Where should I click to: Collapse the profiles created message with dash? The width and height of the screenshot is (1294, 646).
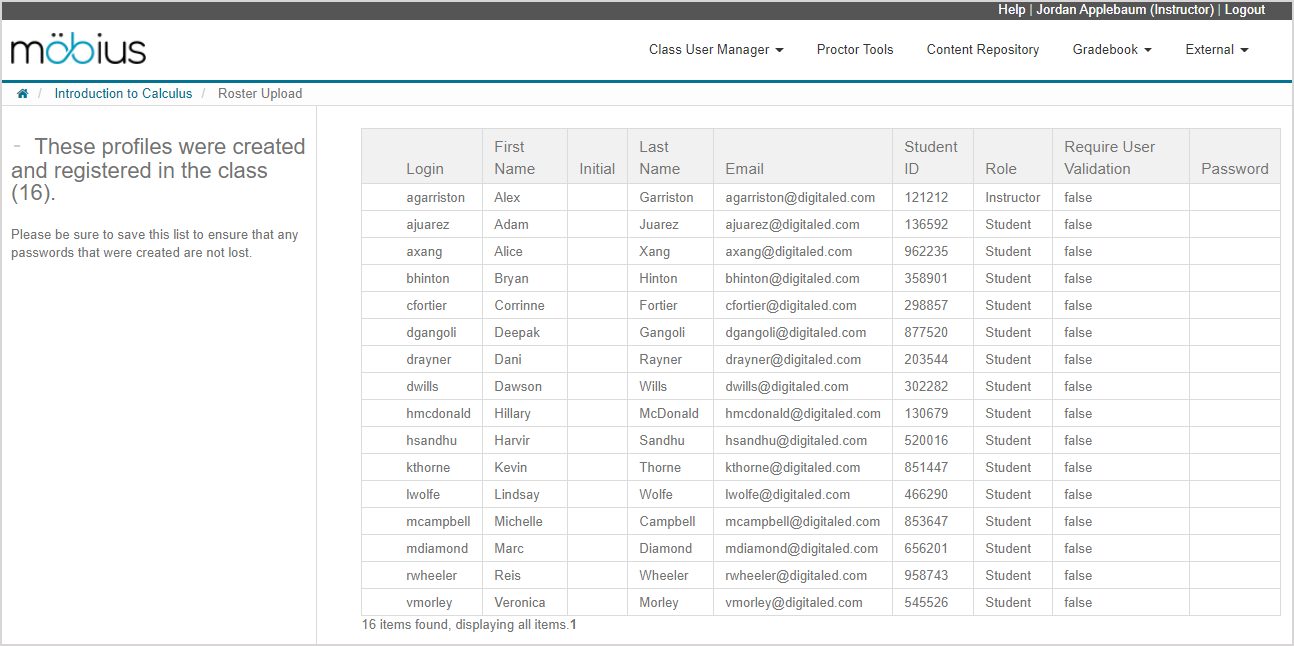pyautogui.click(x=17, y=146)
